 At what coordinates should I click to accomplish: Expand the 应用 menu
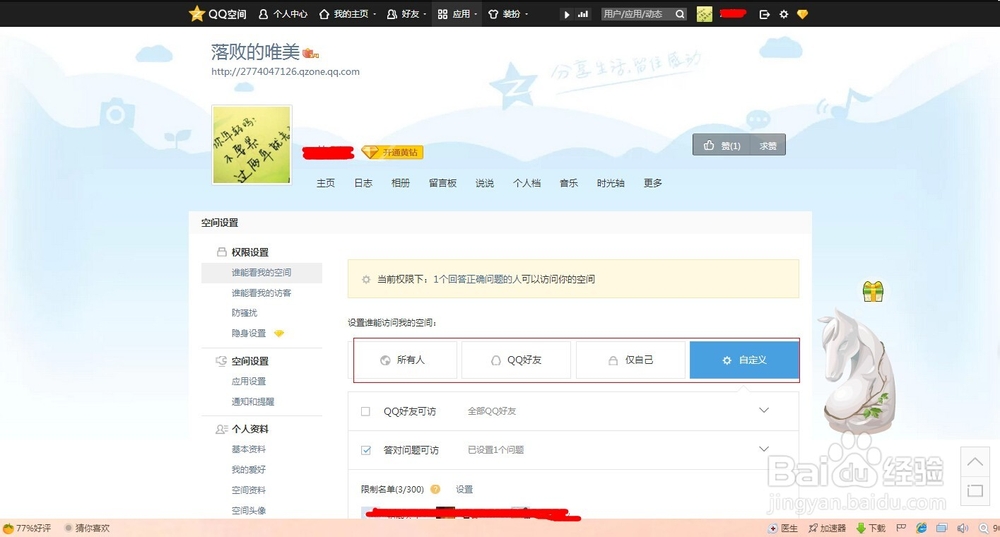(457, 14)
